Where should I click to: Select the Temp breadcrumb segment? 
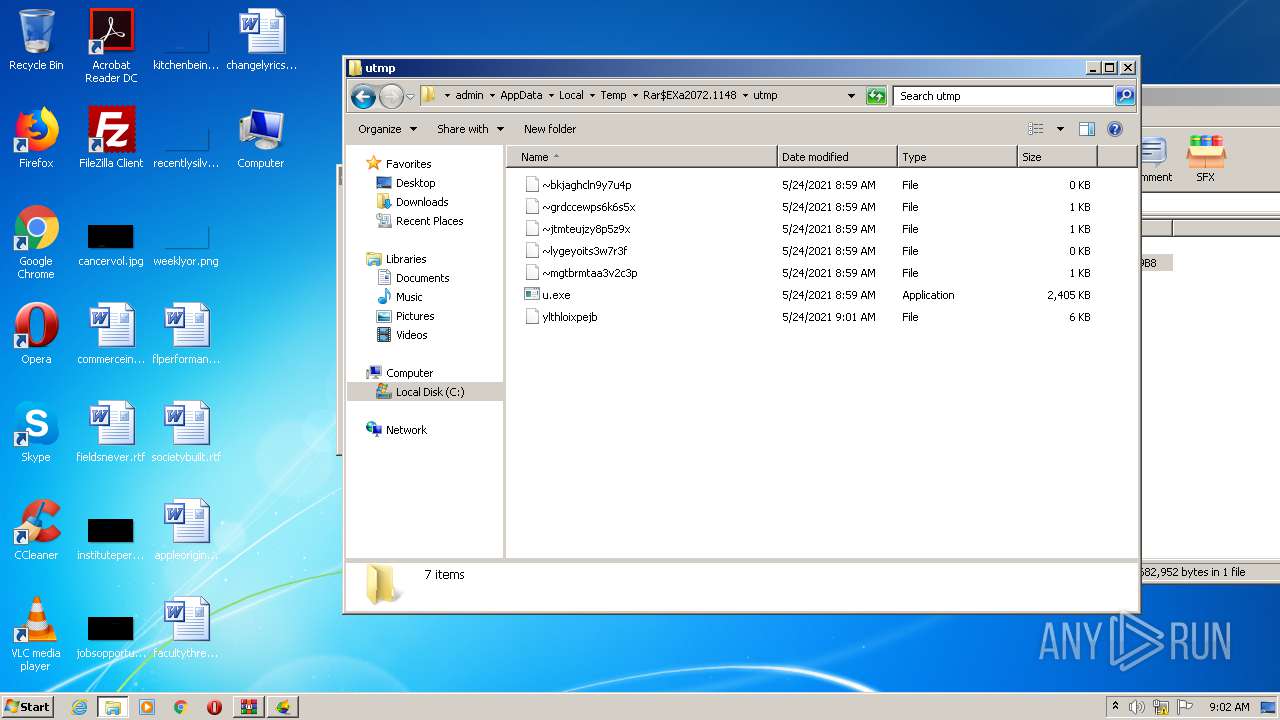click(x=613, y=96)
